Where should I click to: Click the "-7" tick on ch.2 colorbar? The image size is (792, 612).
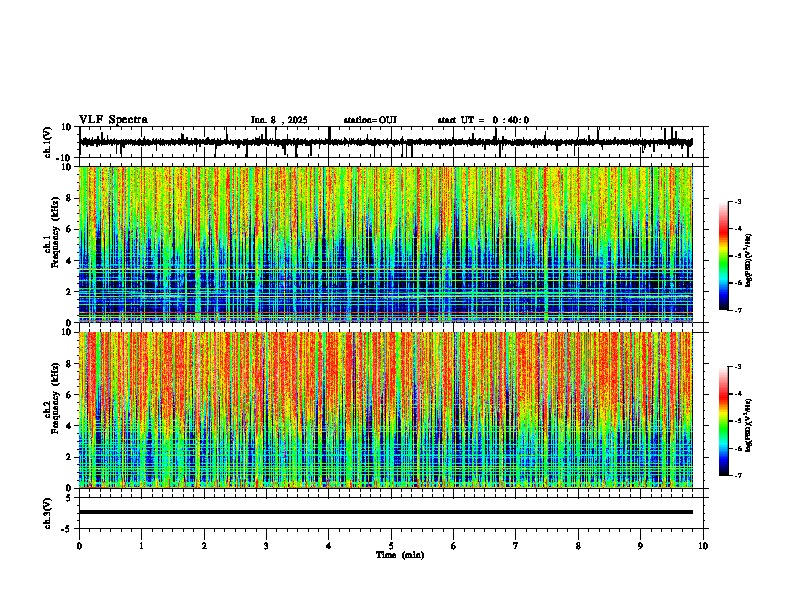[x=737, y=475]
